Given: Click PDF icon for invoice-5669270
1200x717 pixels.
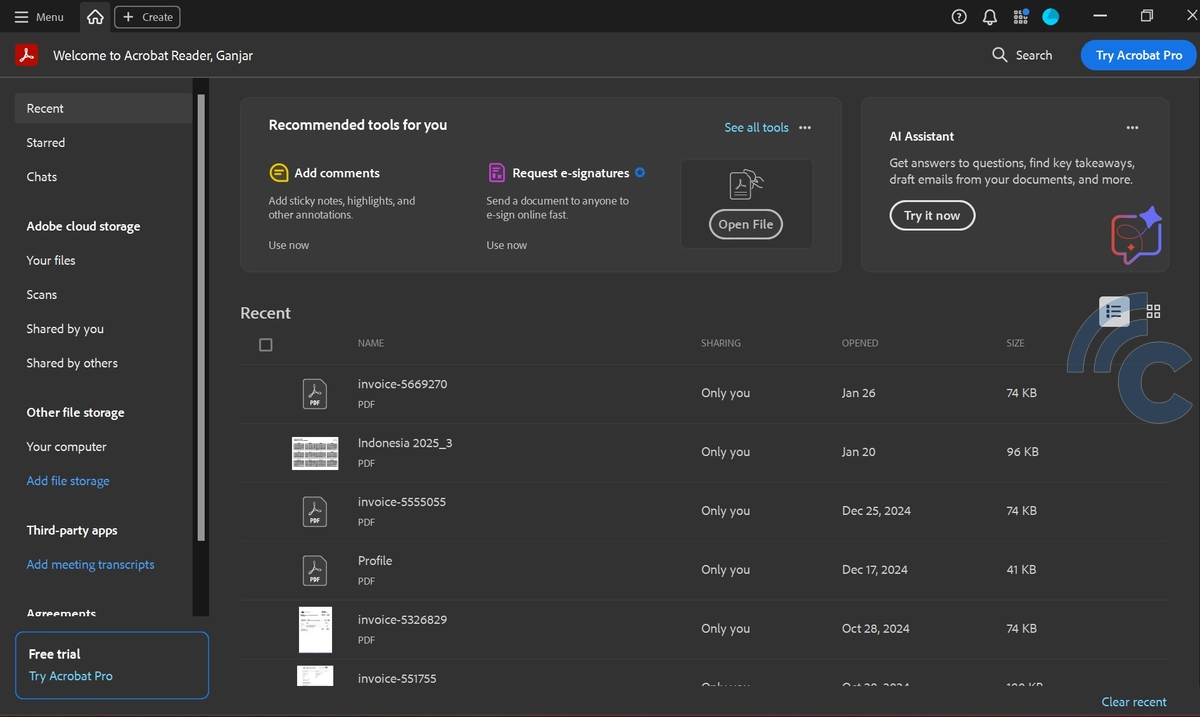Looking at the screenshot, I should 315,393.
